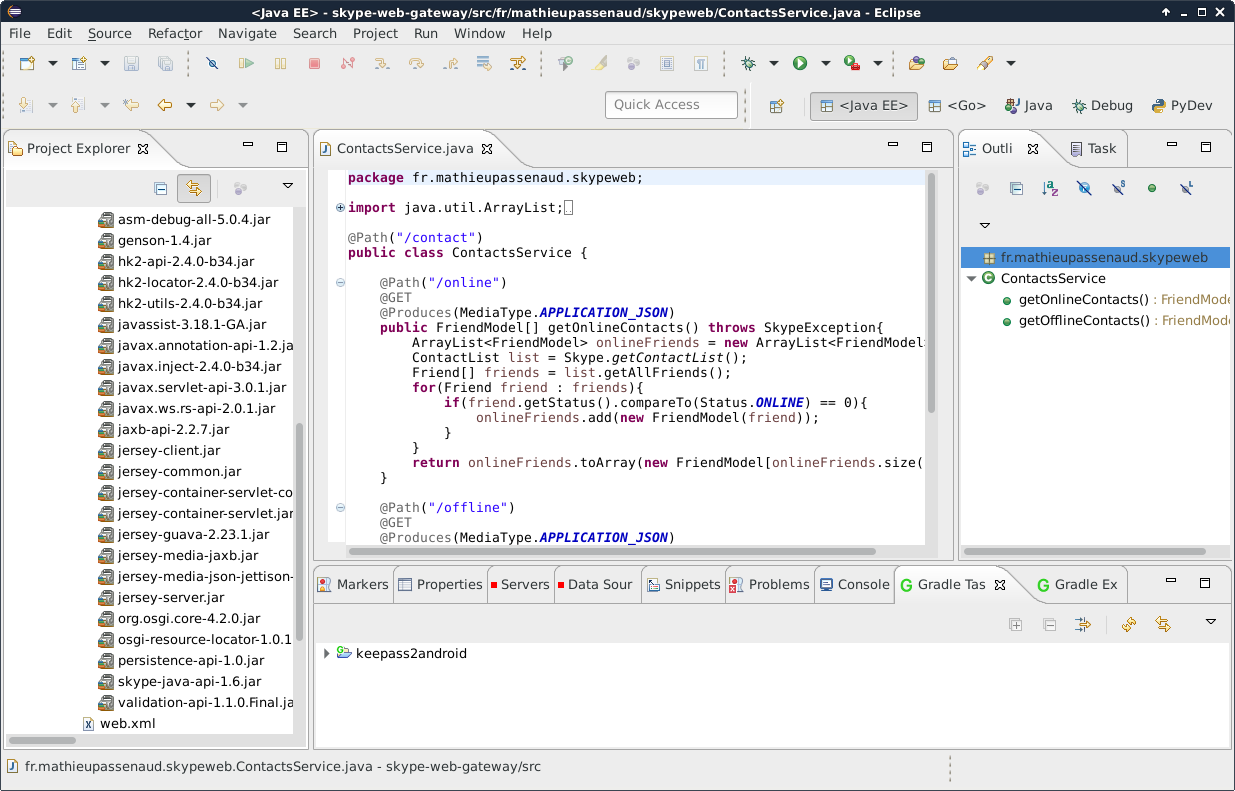Toggle Hide Fields in Outline
The image size is (1235, 791).
[1084, 188]
